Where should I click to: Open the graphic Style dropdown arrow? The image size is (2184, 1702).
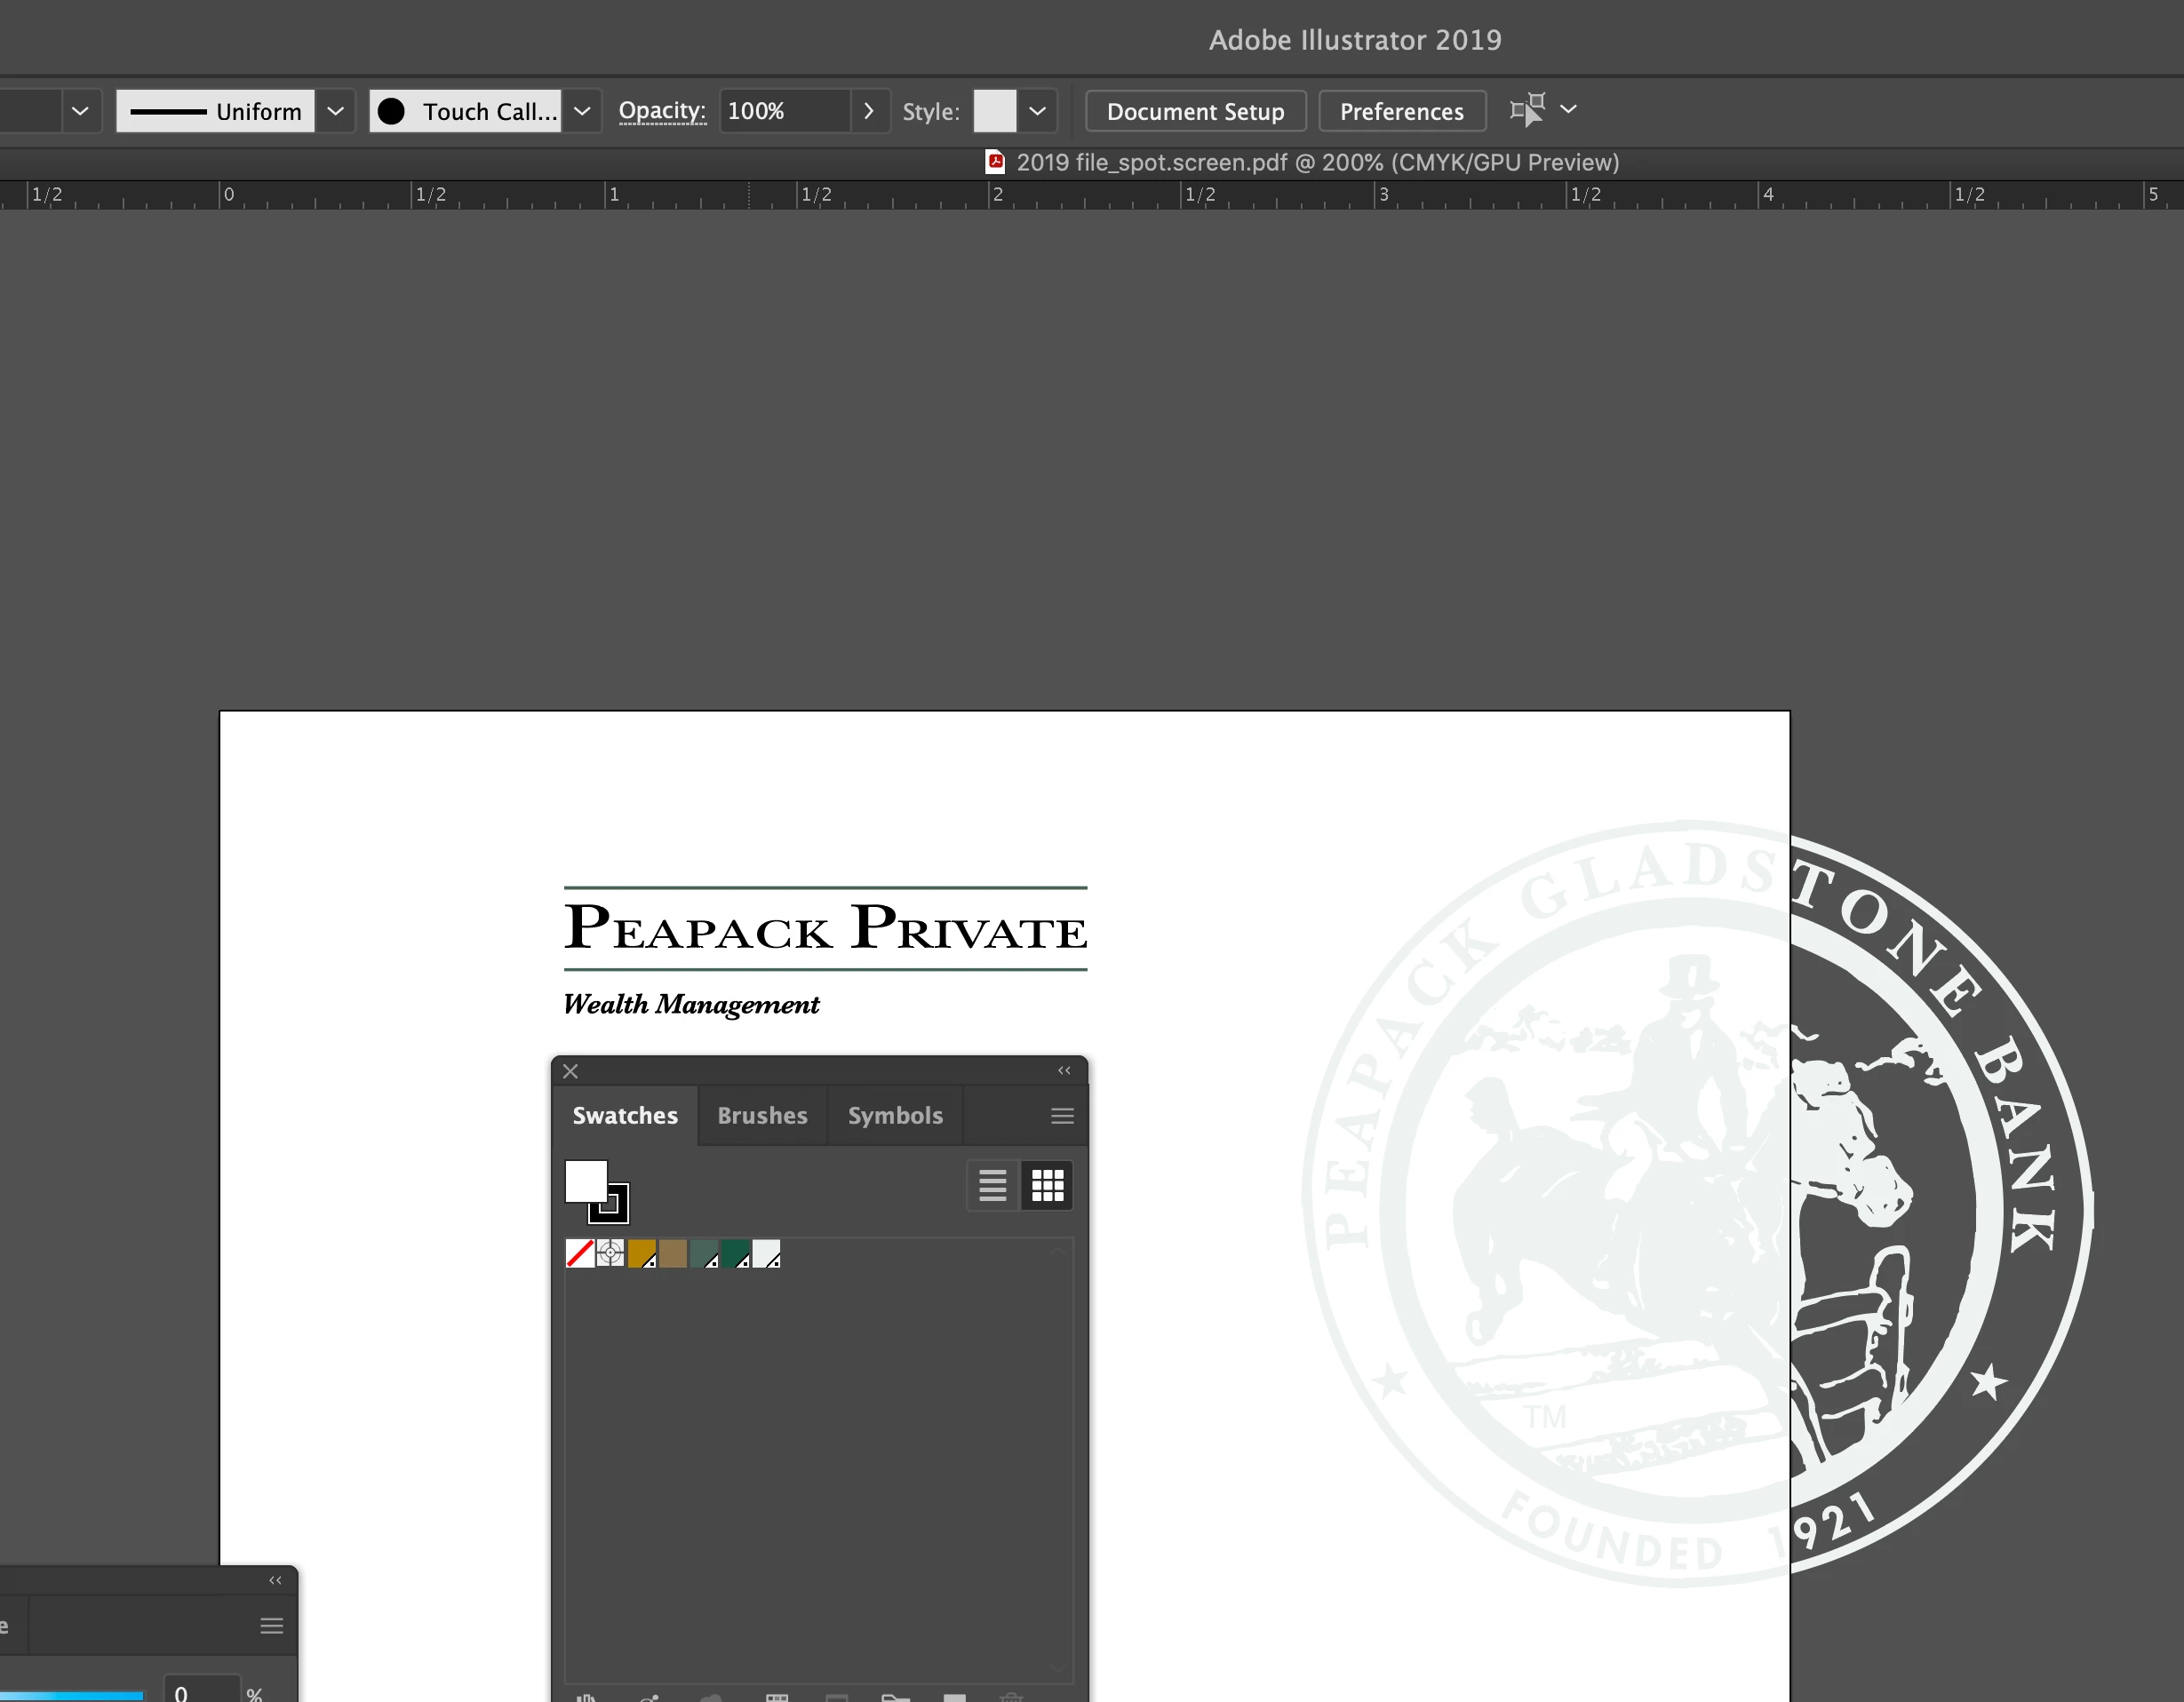[x=1037, y=111]
